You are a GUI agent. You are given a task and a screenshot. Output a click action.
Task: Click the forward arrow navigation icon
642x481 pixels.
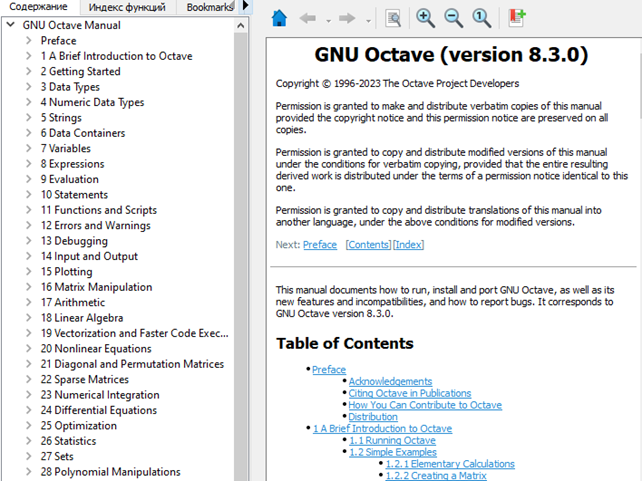click(349, 17)
